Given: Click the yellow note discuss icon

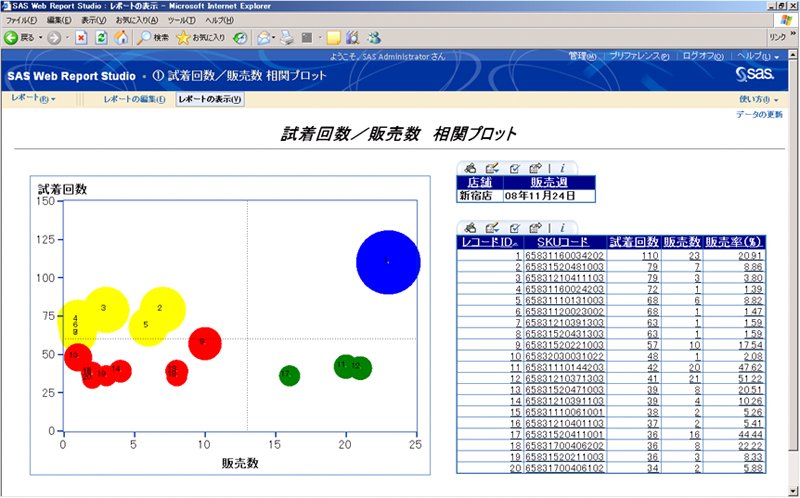Looking at the screenshot, I should 333,38.
